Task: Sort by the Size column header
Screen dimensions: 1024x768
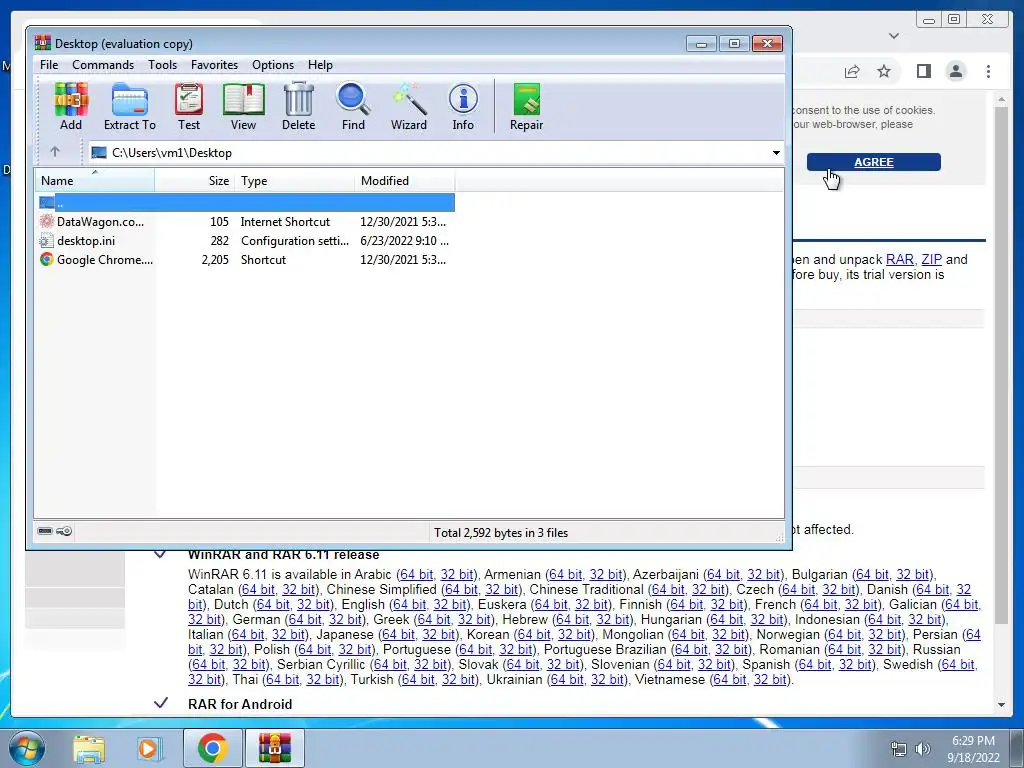Action: tap(194, 180)
